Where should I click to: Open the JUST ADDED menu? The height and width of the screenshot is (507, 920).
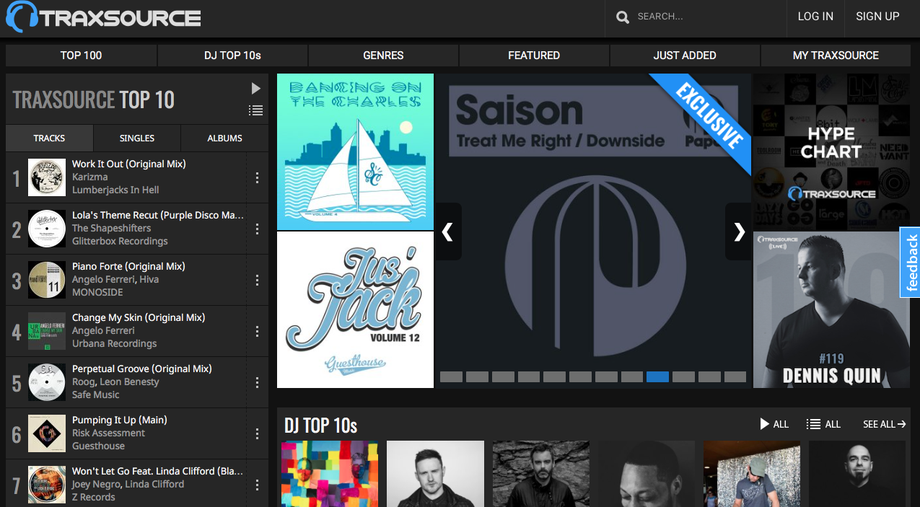pos(685,55)
